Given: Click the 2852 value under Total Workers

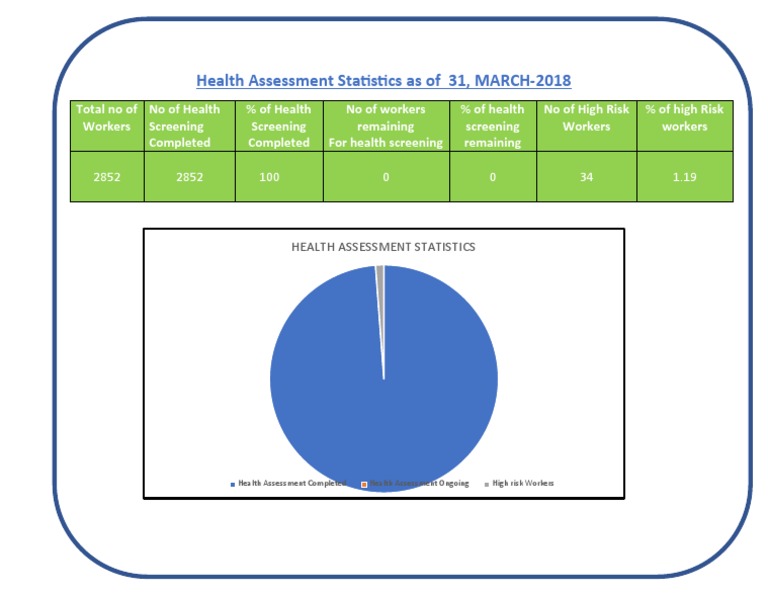Looking at the screenshot, I should point(107,177).
